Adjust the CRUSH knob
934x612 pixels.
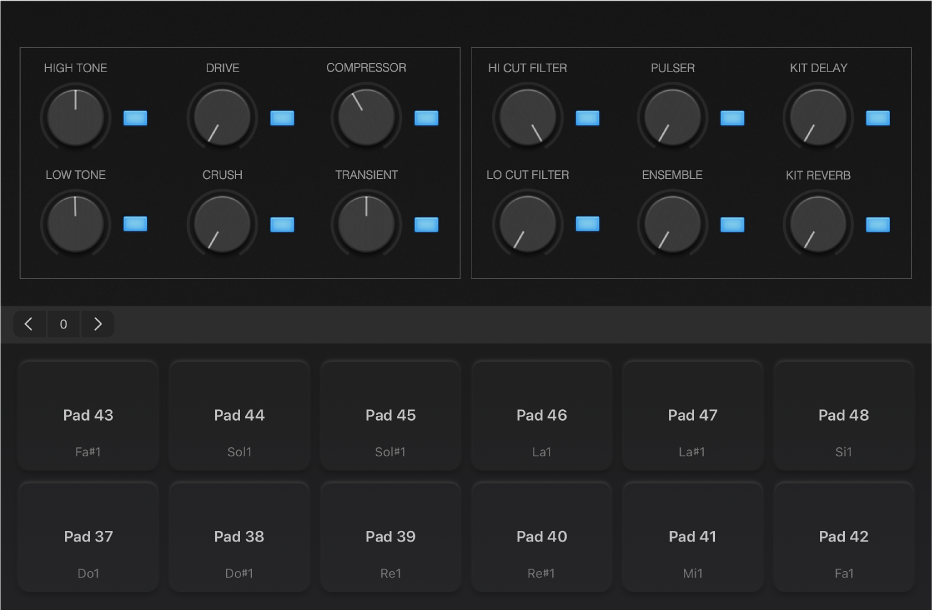[x=221, y=224]
